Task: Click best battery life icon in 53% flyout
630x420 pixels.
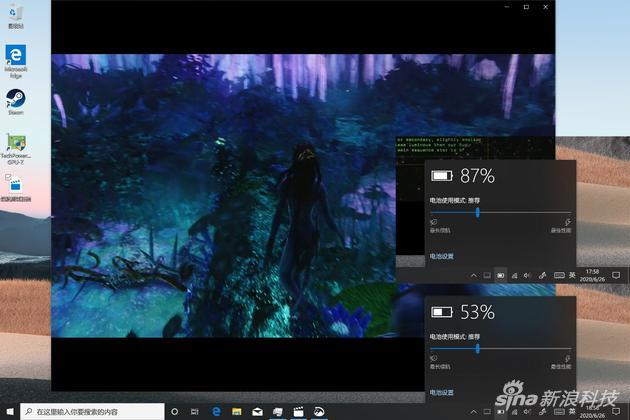Action: [x=434, y=358]
